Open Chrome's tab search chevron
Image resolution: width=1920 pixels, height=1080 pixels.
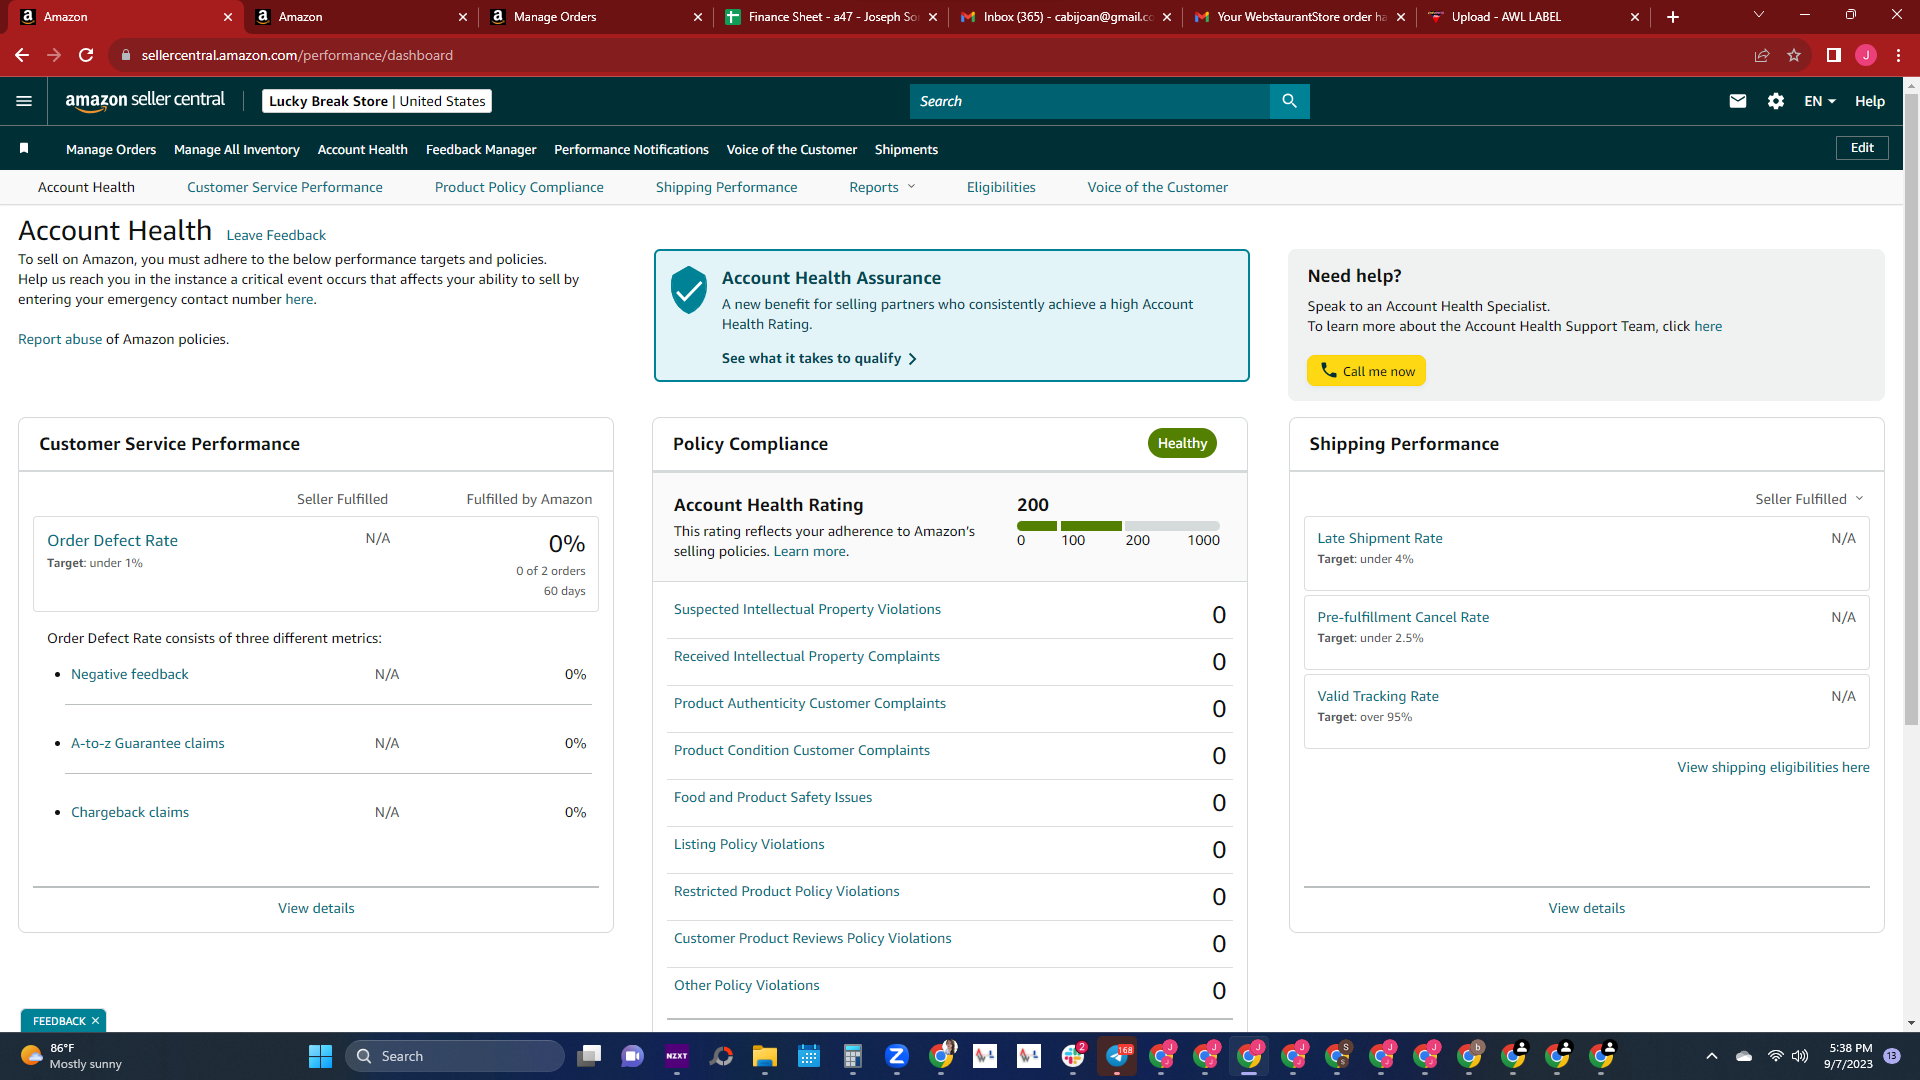tap(1759, 15)
